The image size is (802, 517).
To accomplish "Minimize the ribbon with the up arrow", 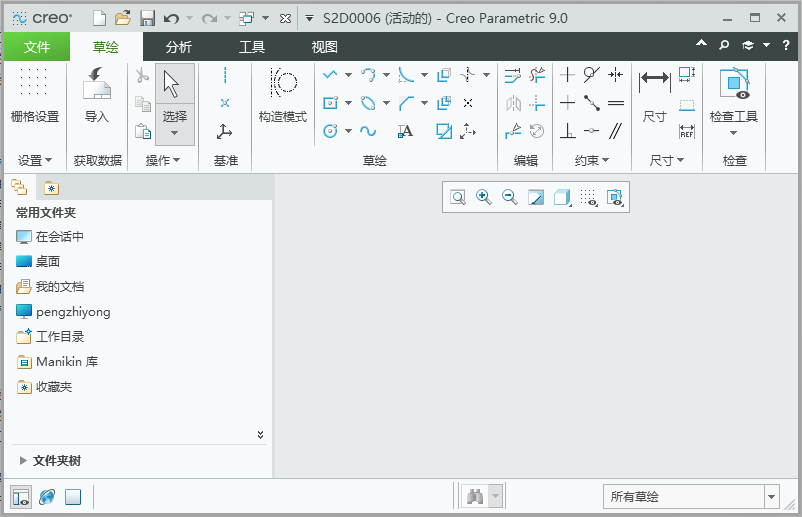I will pyautogui.click(x=701, y=44).
